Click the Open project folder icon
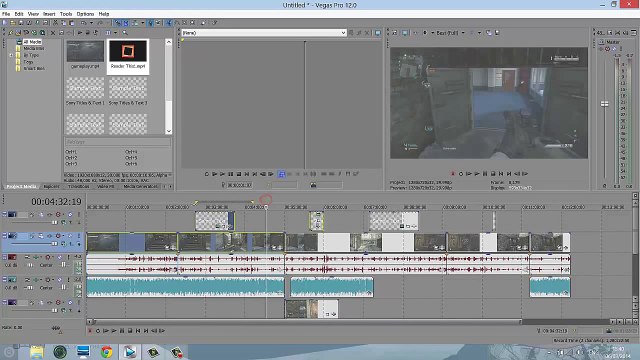Screen dimensions: 640x360 pos(13,23)
